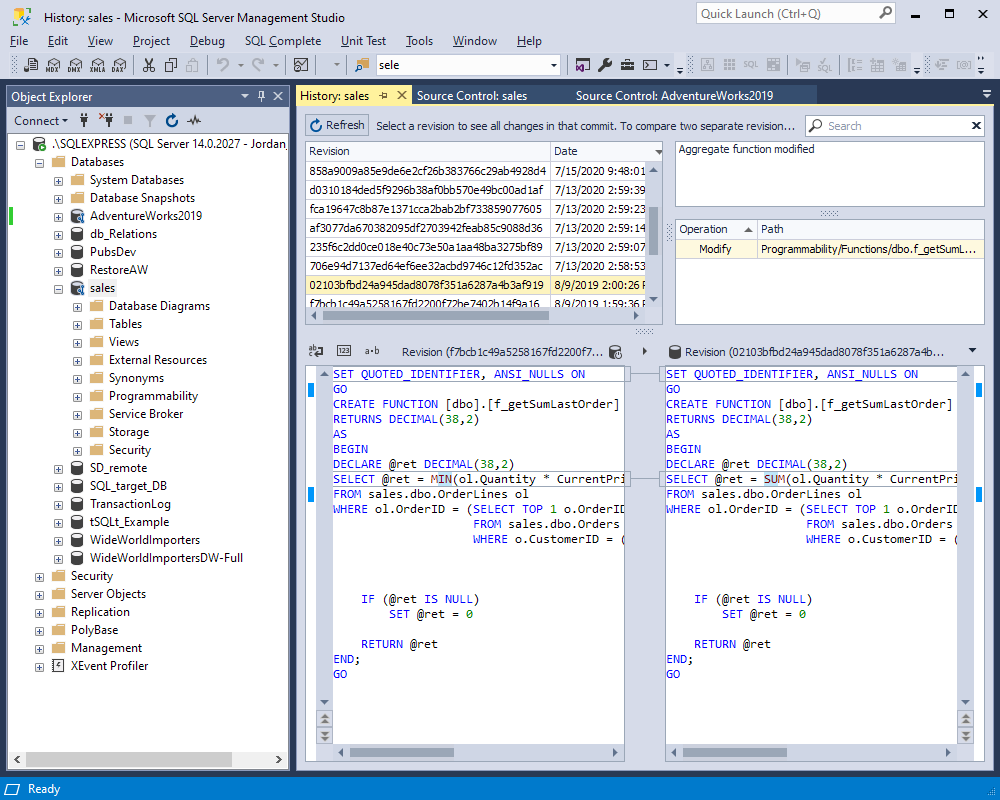Click the Find in Files icon
Viewport: 1000px width, 800px height.
(x=362, y=65)
